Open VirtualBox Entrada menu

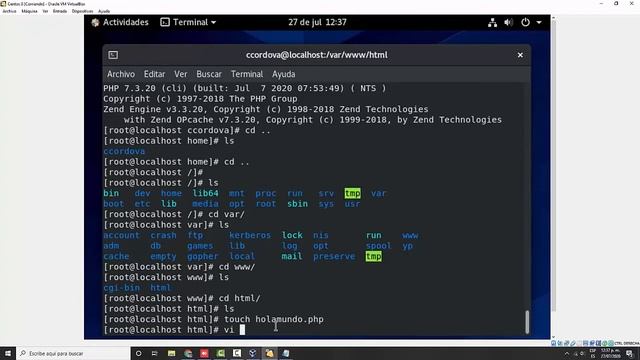coord(60,11)
